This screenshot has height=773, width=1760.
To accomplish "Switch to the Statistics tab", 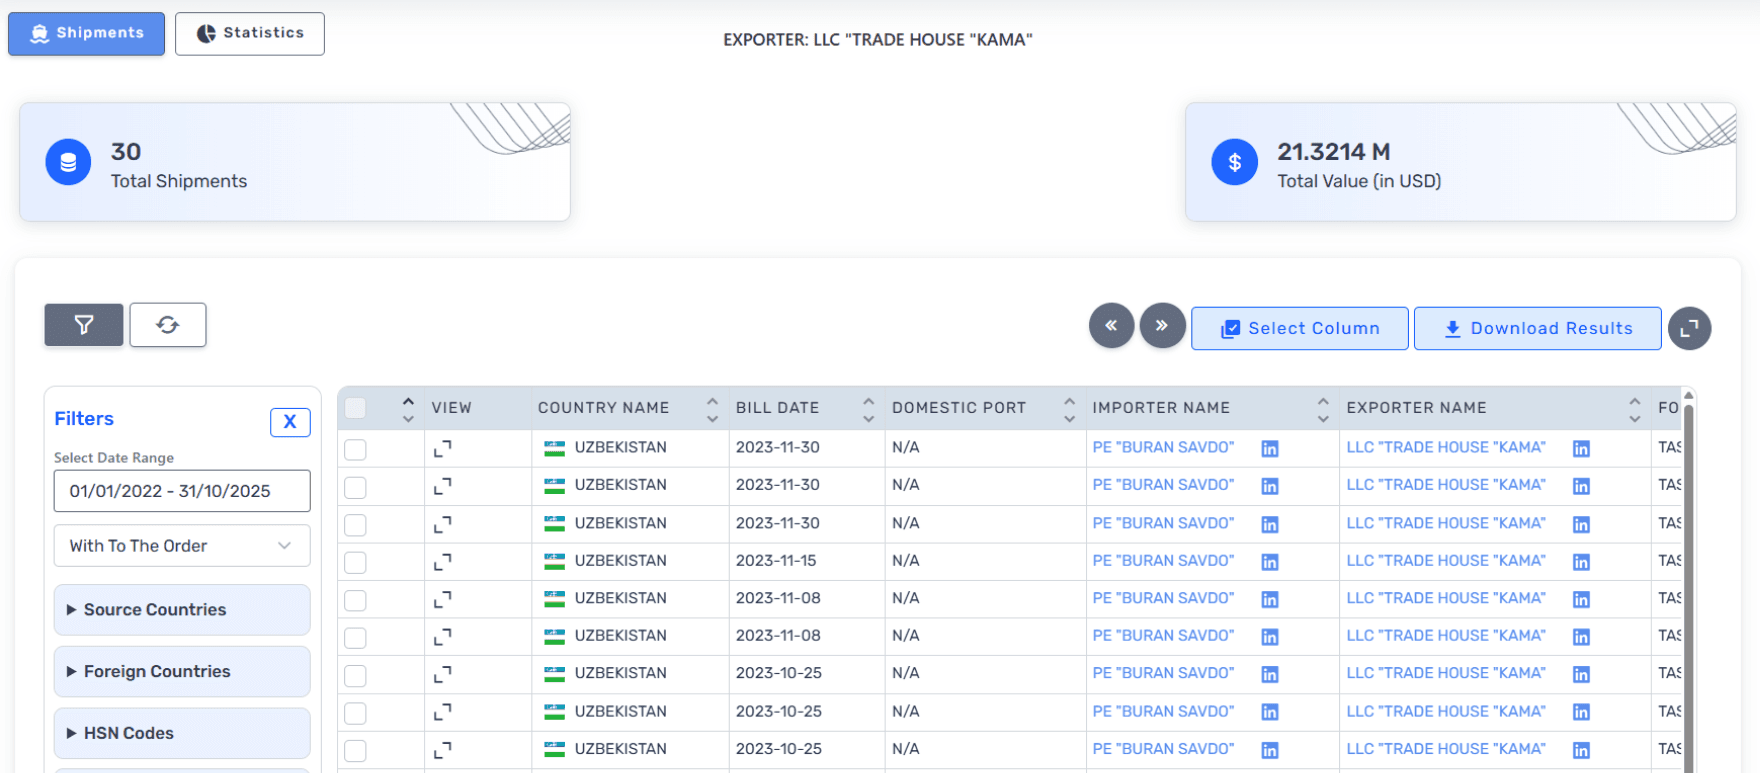I will [250, 33].
